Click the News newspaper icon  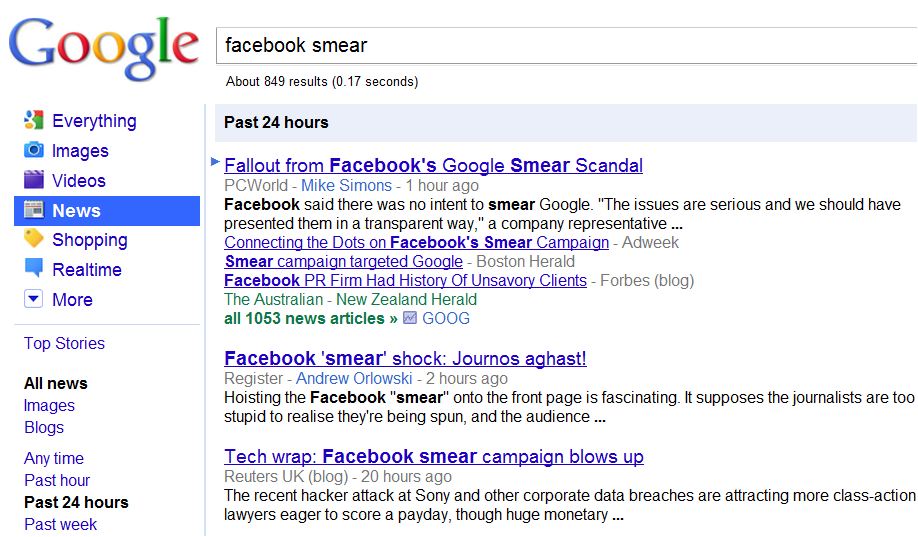pyautogui.click(x=34, y=210)
